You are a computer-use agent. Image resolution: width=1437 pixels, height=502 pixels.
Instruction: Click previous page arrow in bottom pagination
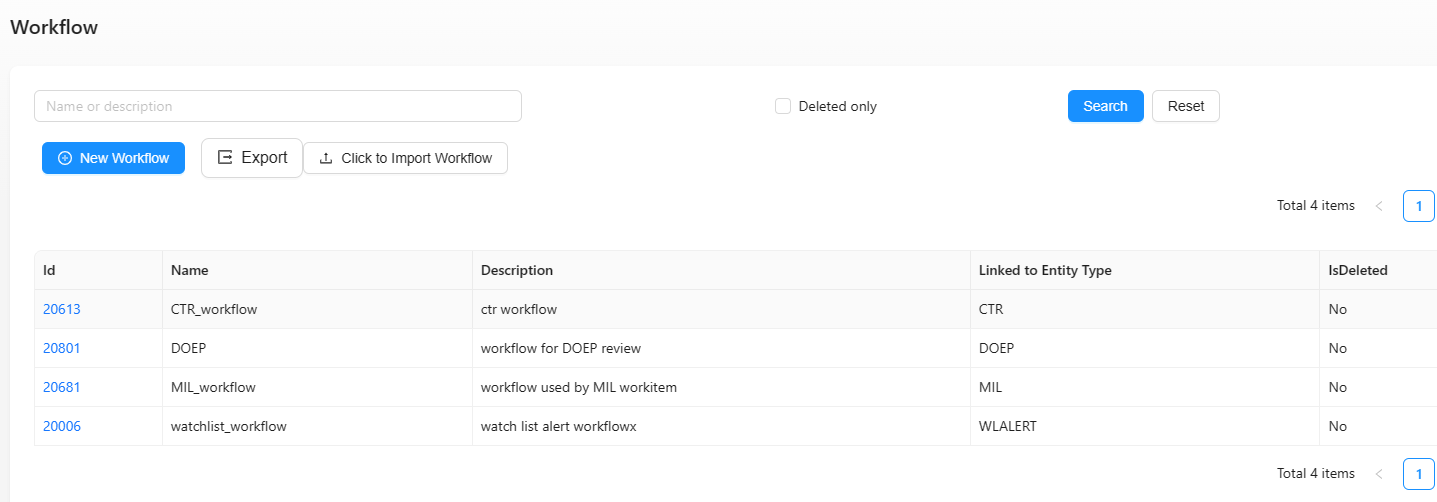pos(1379,474)
